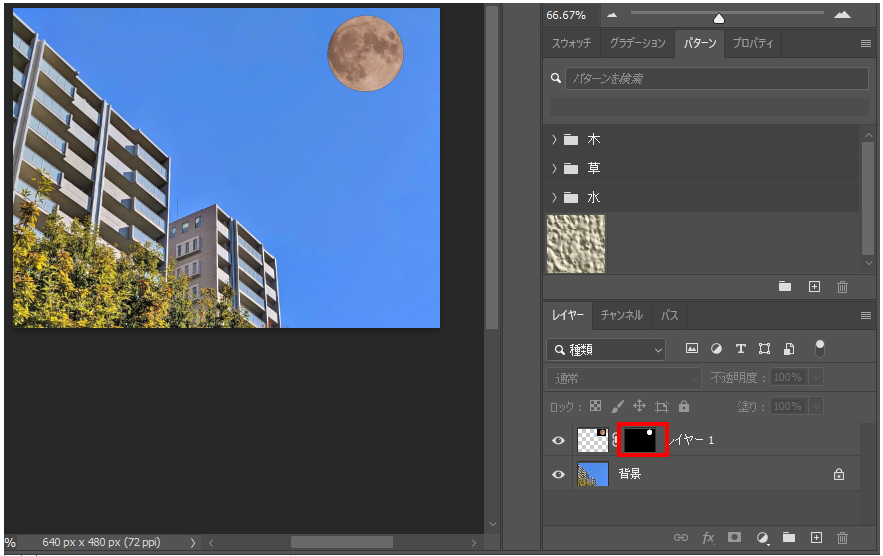Click the canvas horizontal scrollbar thumb
Image resolution: width=883 pixels, height=556 pixels.
[x=342, y=542]
